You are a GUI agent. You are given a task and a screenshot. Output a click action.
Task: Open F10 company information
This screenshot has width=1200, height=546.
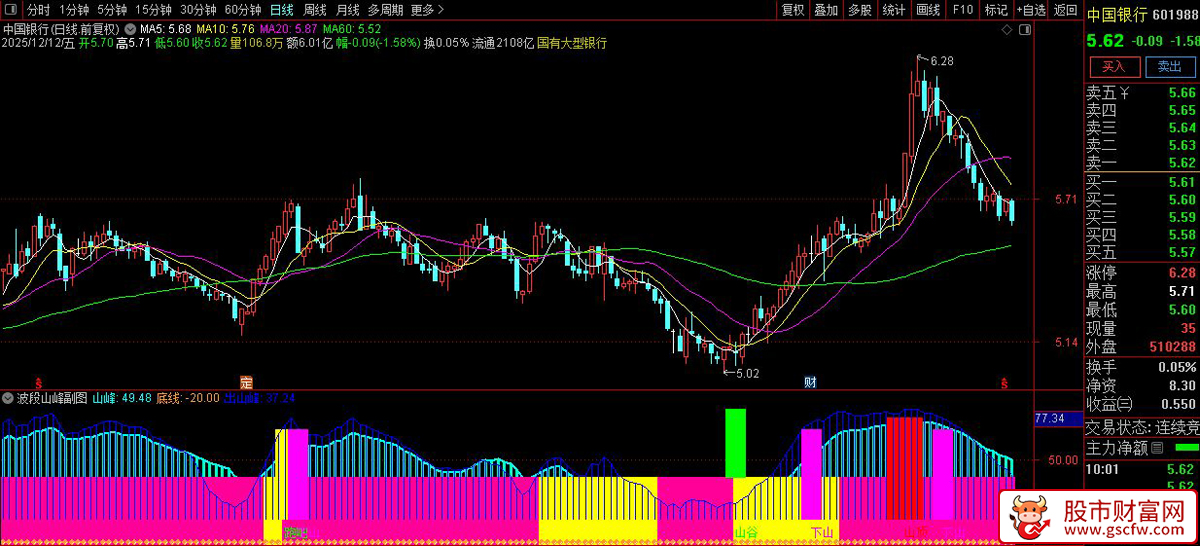(x=963, y=10)
